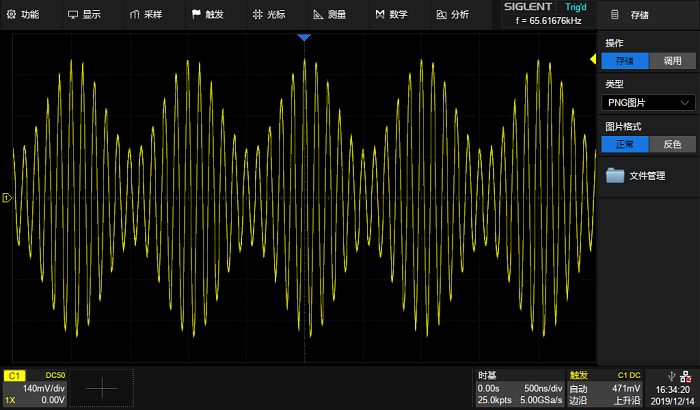Select the 存储 save operation toggle

[x=625, y=61]
